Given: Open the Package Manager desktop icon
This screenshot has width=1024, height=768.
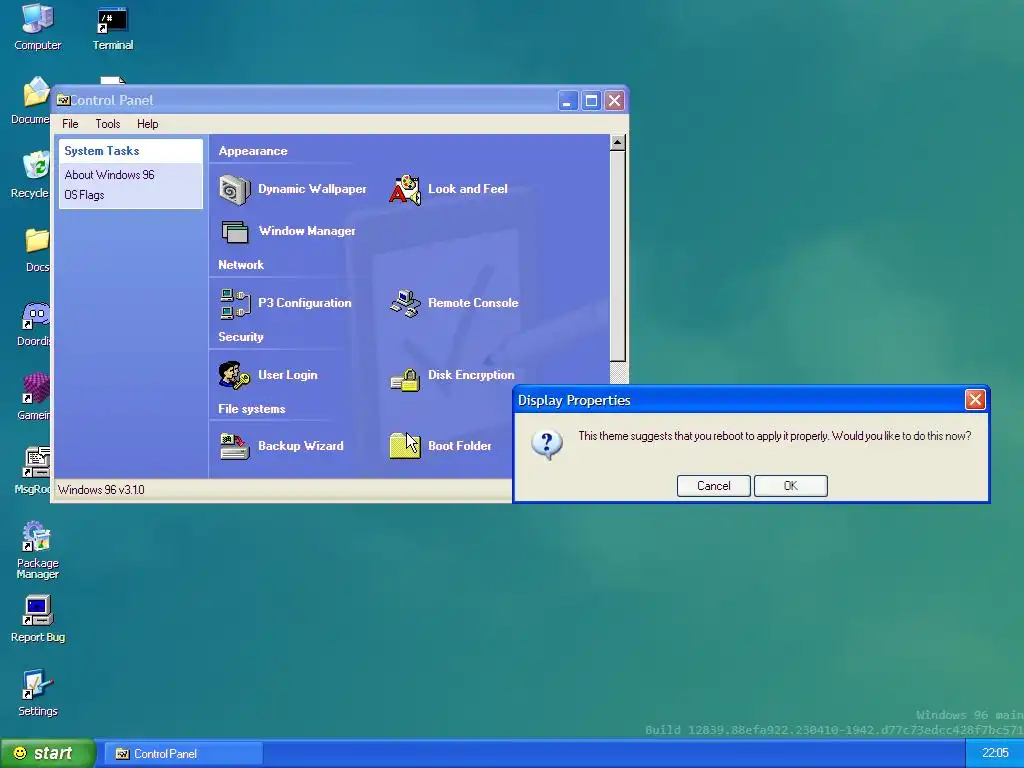Looking at the screenshot, I should [37, 536].
